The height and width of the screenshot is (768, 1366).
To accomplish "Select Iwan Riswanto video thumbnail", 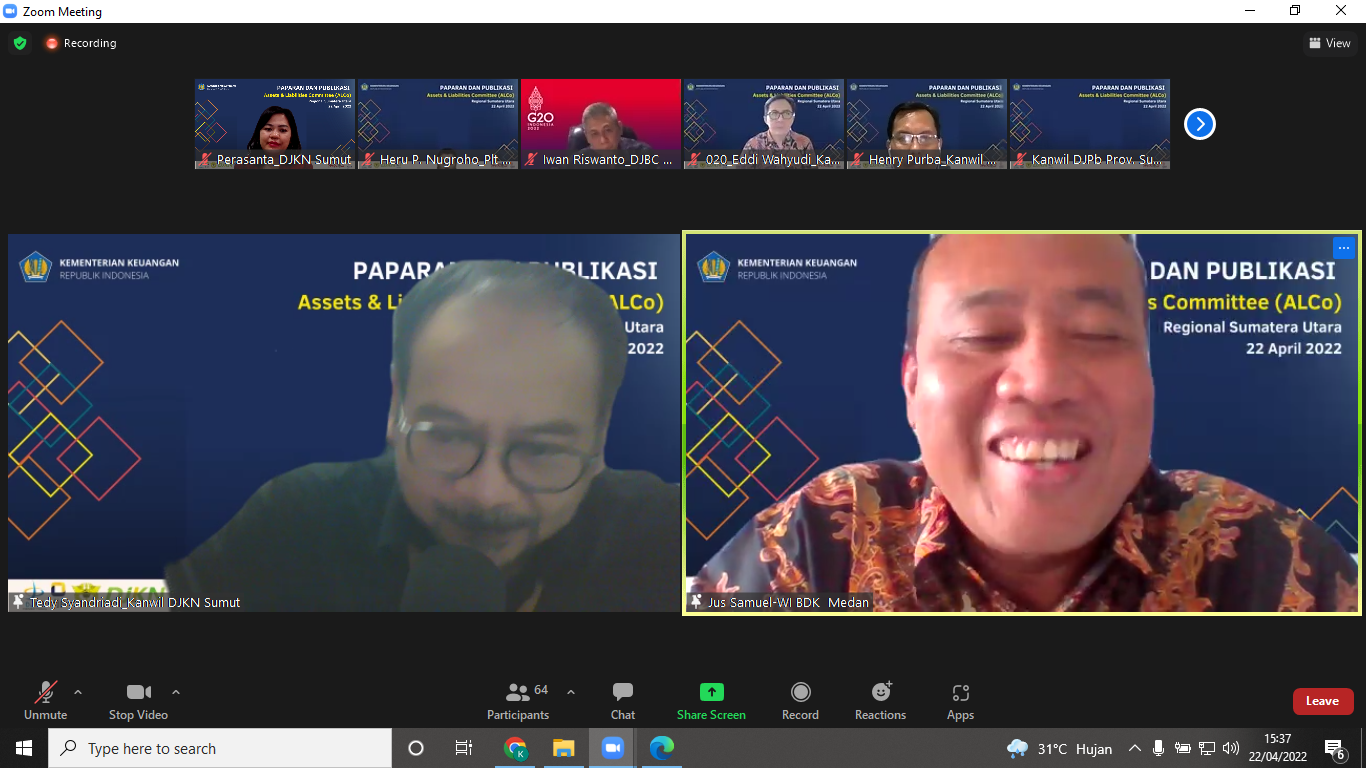I will click(x=601, y=124).
